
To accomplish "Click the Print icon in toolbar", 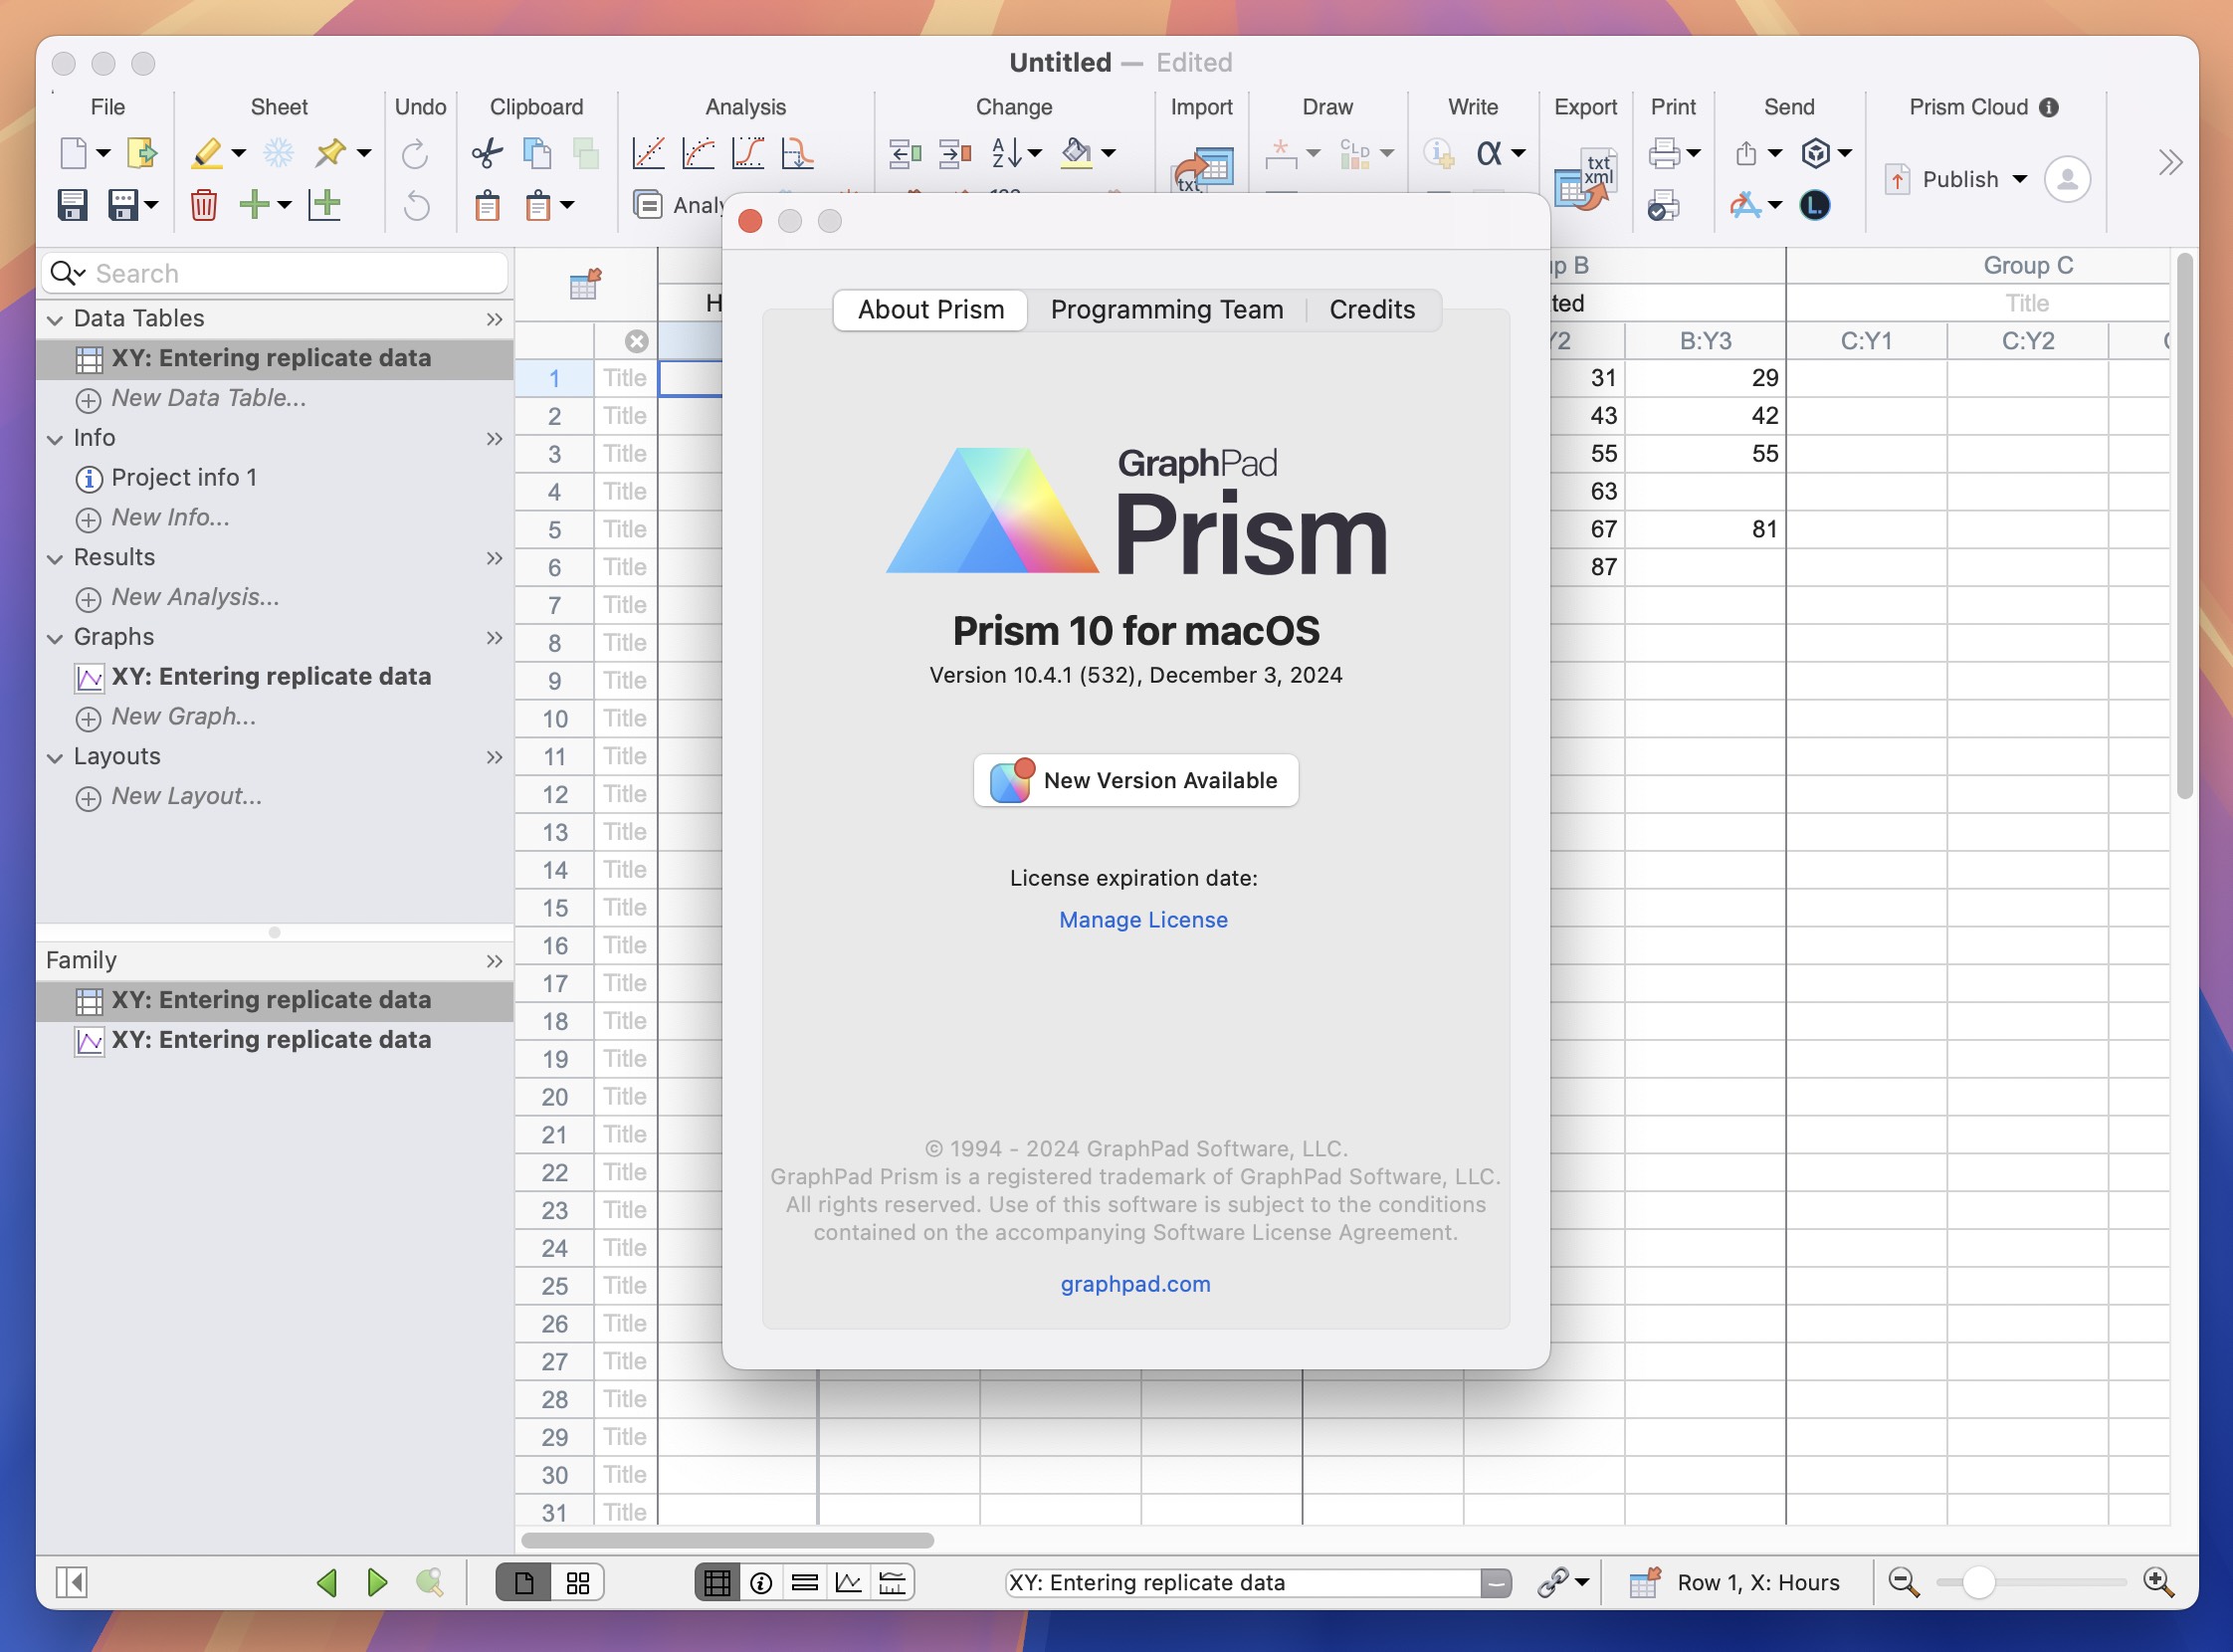I will 1664,151.
